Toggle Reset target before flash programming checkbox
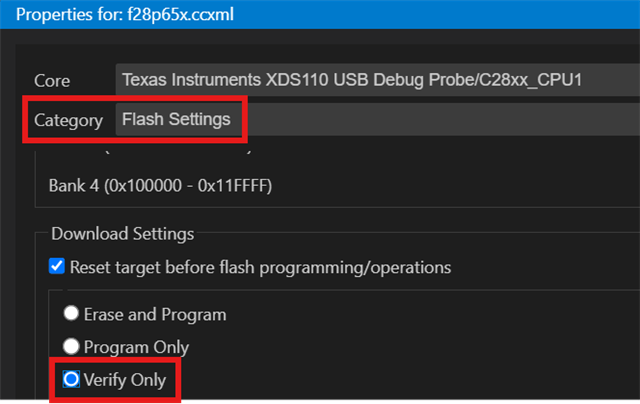640x404 pixels. point(56,267)
